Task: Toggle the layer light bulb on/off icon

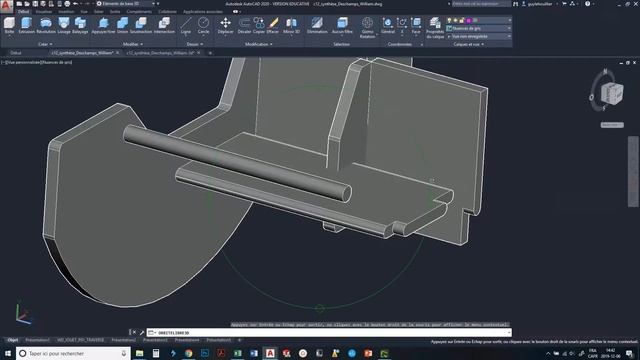Action: 449,20
